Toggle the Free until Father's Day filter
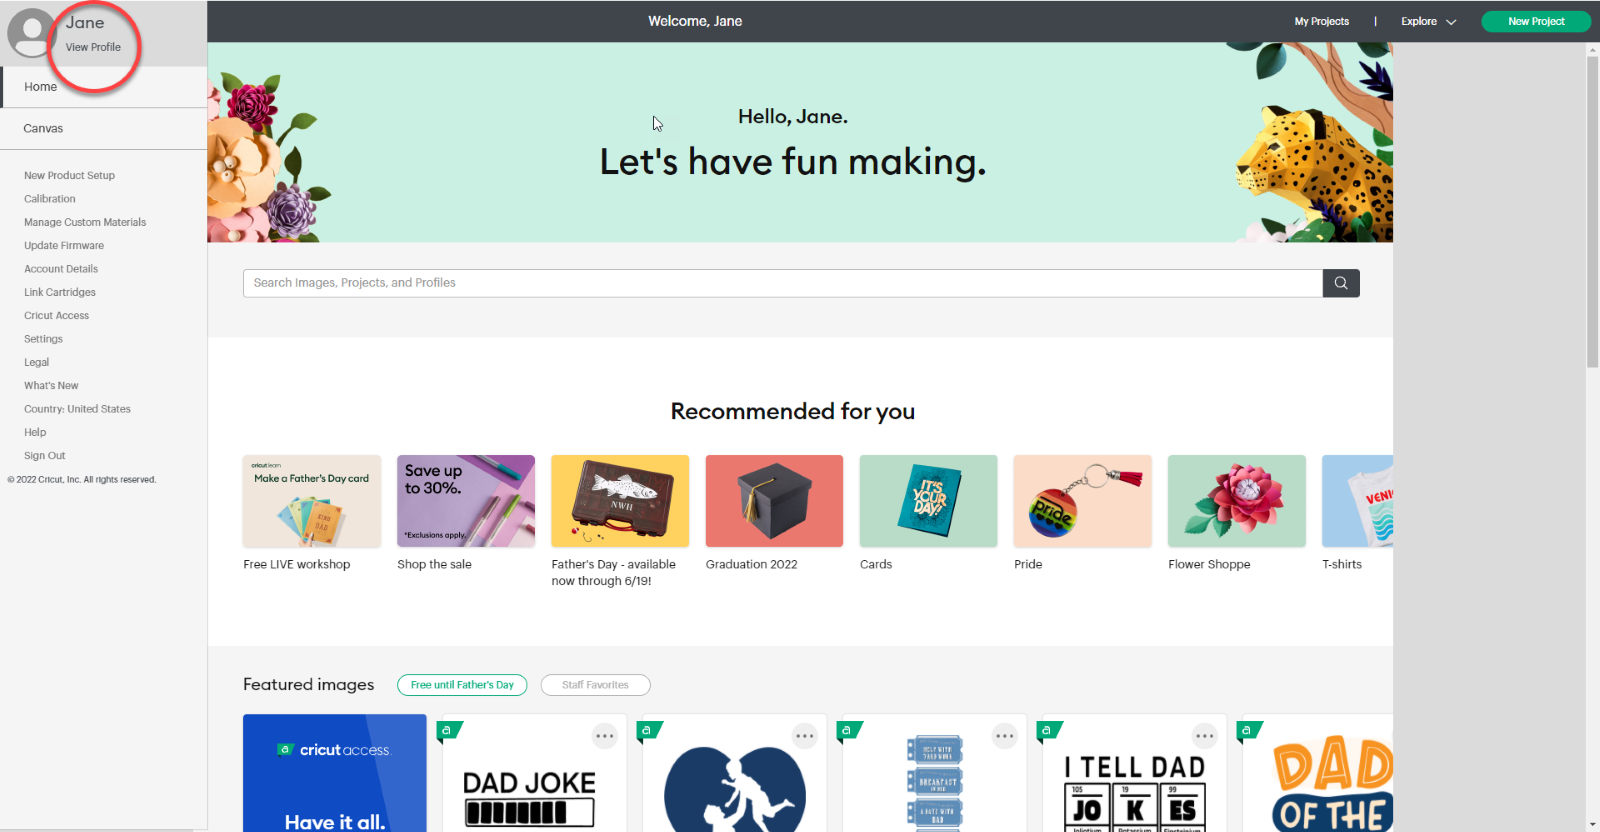1600x832 pixels. [x=462, y=685]
